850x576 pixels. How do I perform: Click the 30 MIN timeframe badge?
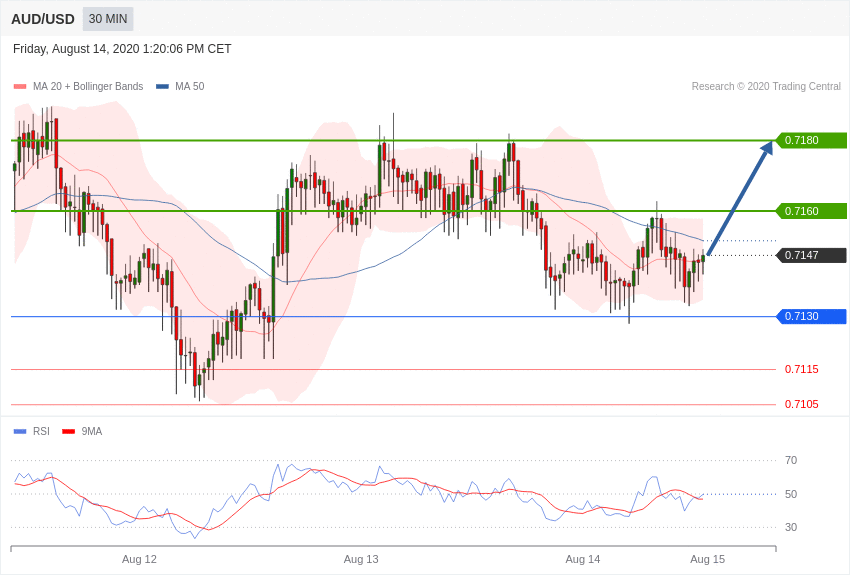(x=108, y=19)
